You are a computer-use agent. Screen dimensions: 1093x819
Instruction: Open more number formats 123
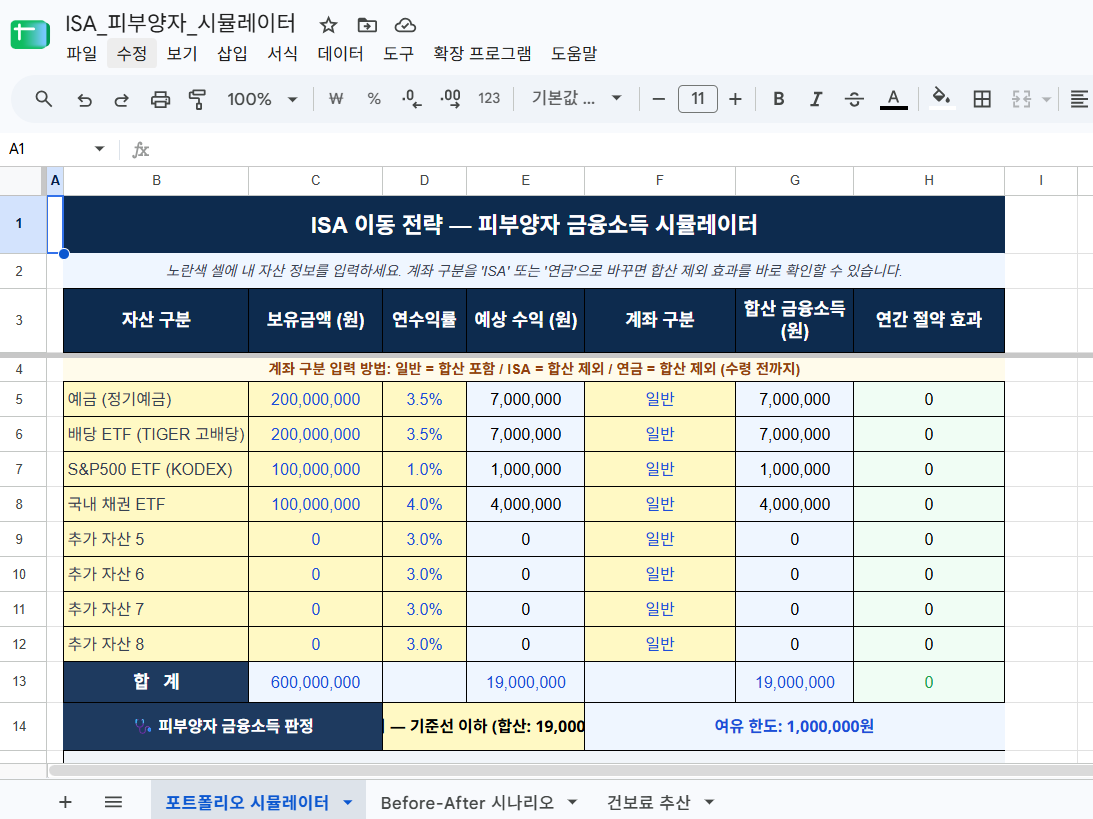[x=489, y=99]
